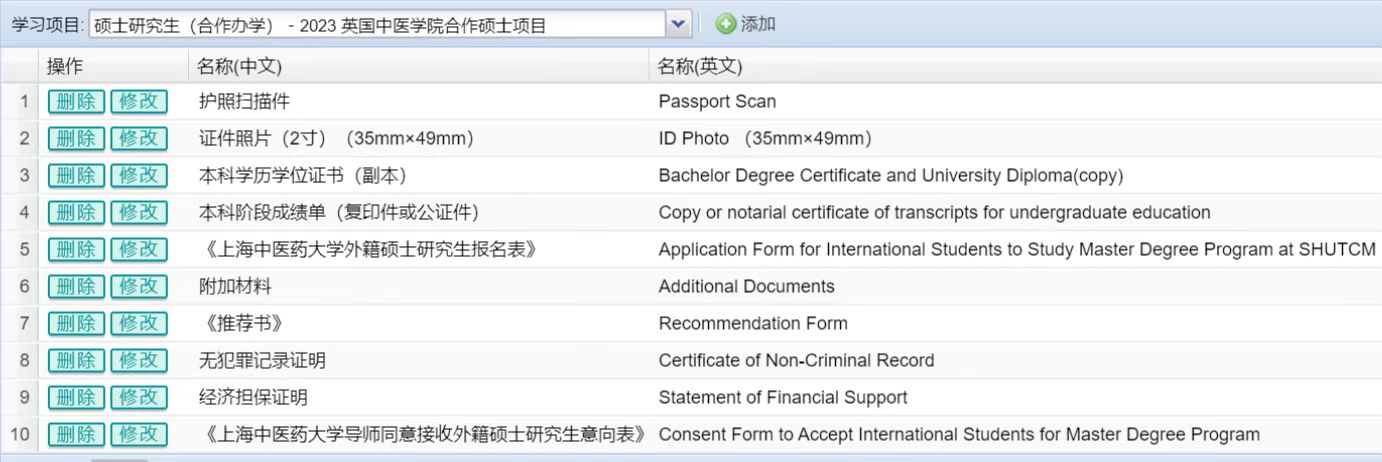1382x462 pixels.
Task: Select the 本科学历学位证书（副本） cell
Action: 418,175
